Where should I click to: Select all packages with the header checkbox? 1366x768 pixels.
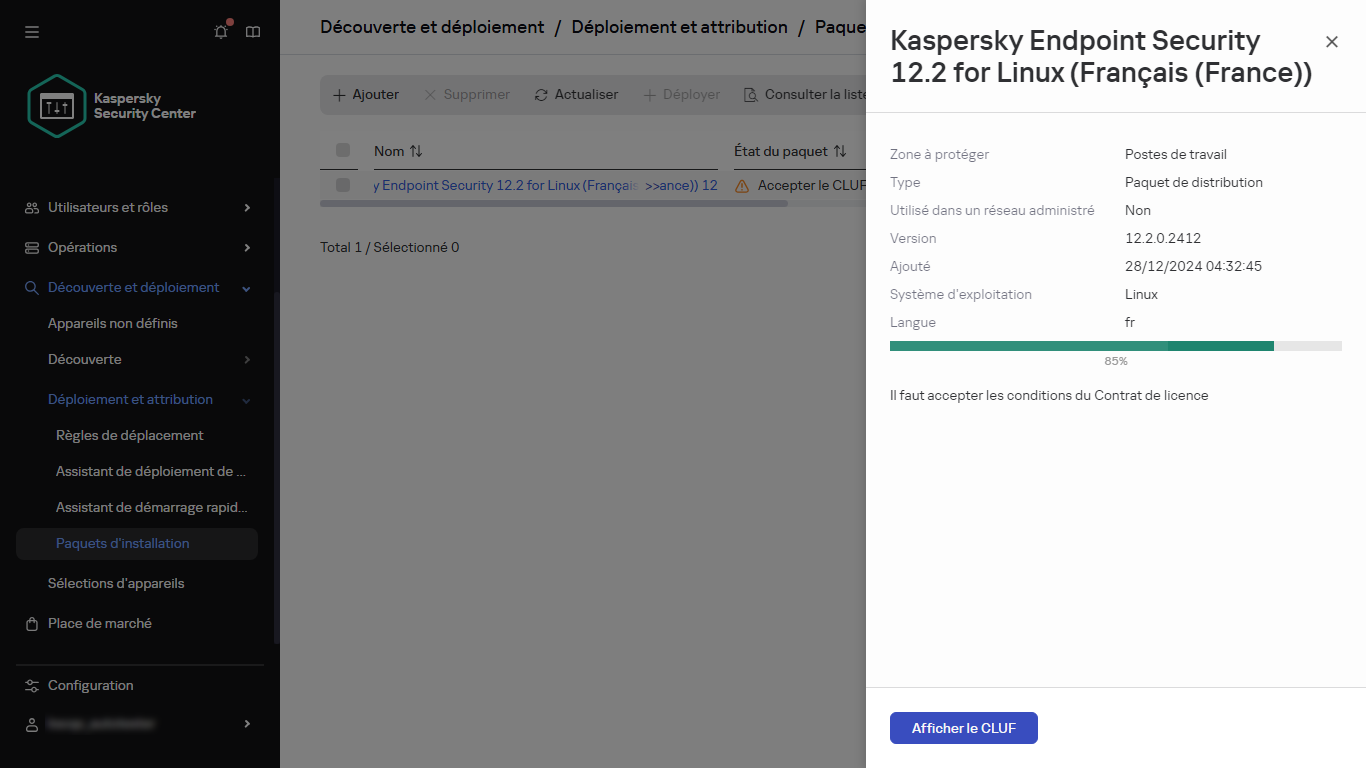343,149
